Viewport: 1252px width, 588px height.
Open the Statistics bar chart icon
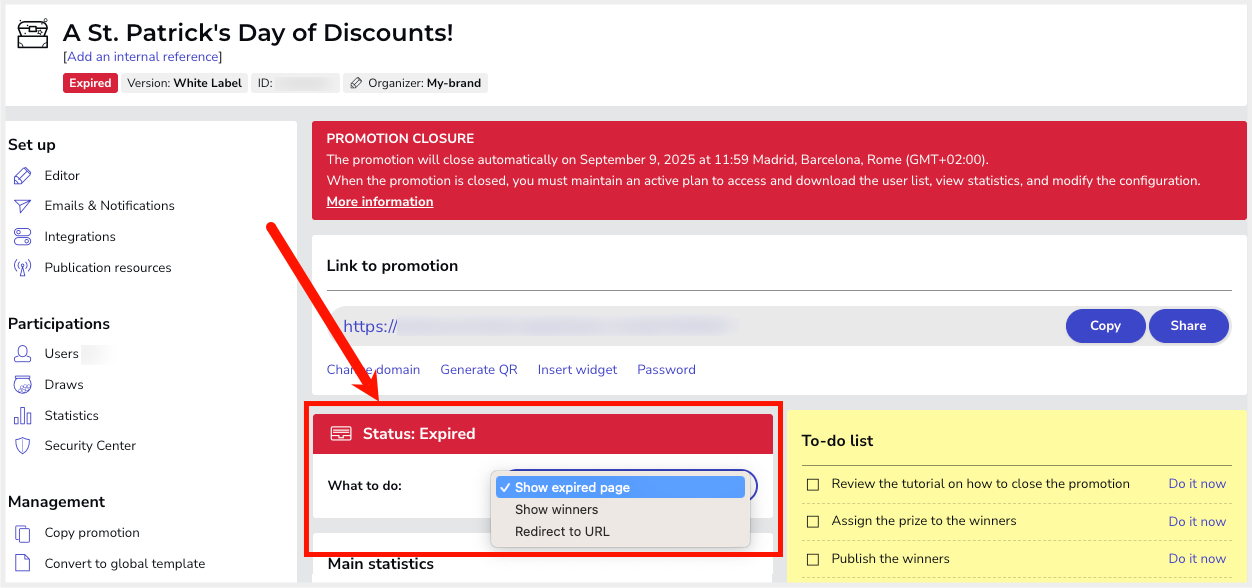point(22,416)
